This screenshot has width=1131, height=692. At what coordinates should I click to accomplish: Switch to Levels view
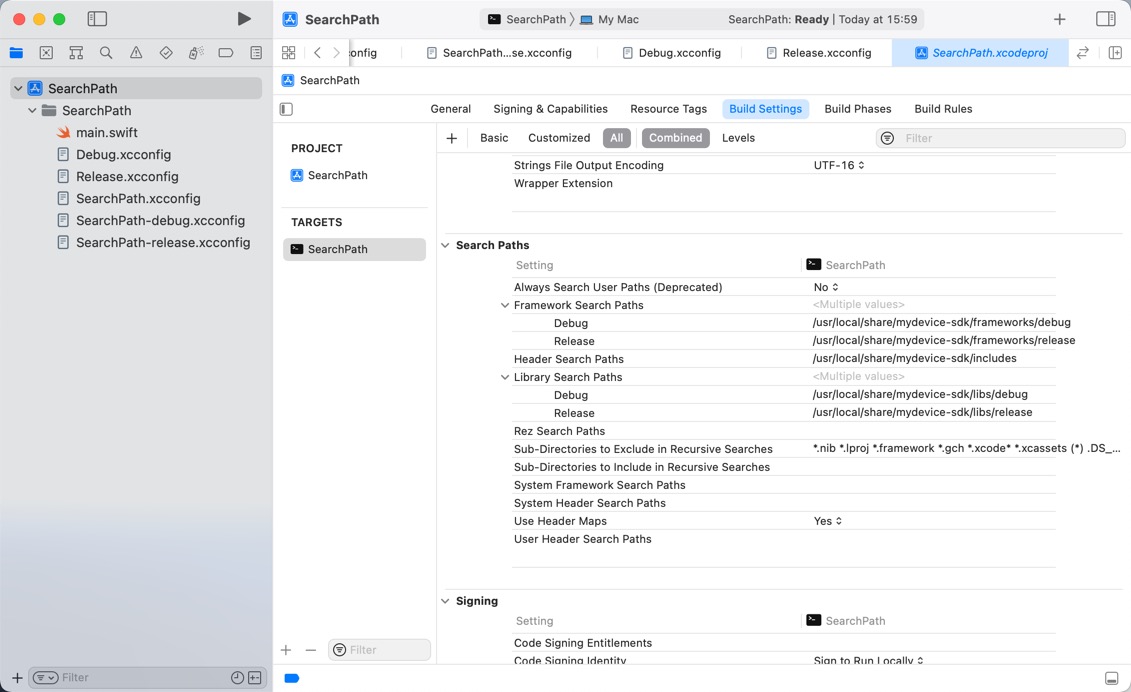738,138
